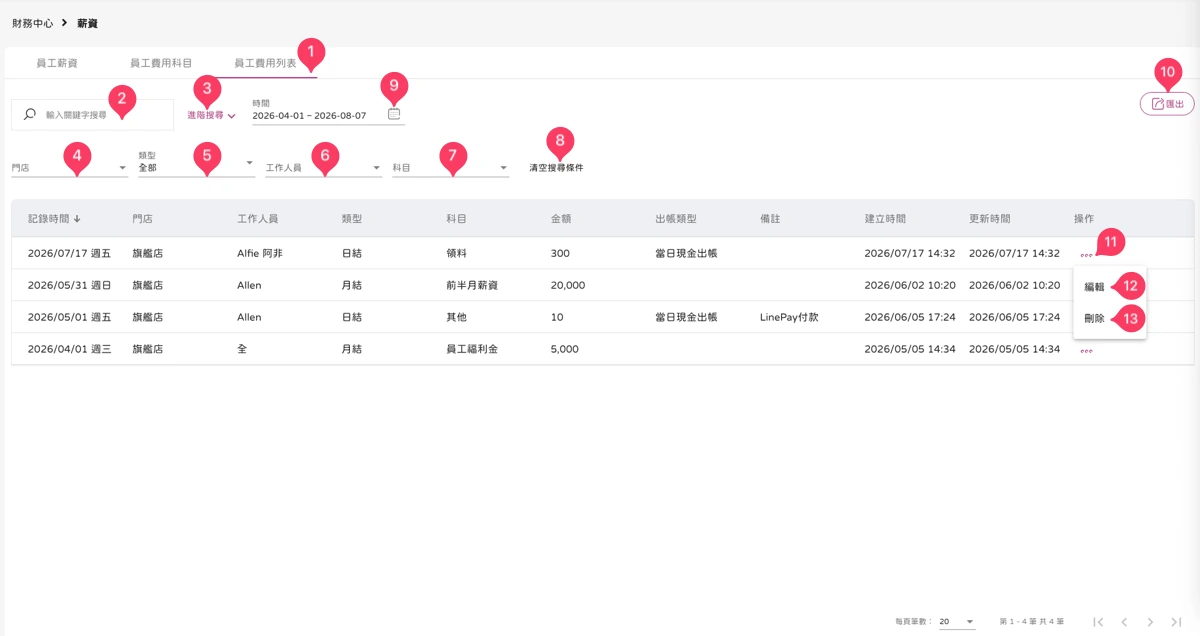Open the 類型 dropdown showing 全部

(x=197, y=164)
